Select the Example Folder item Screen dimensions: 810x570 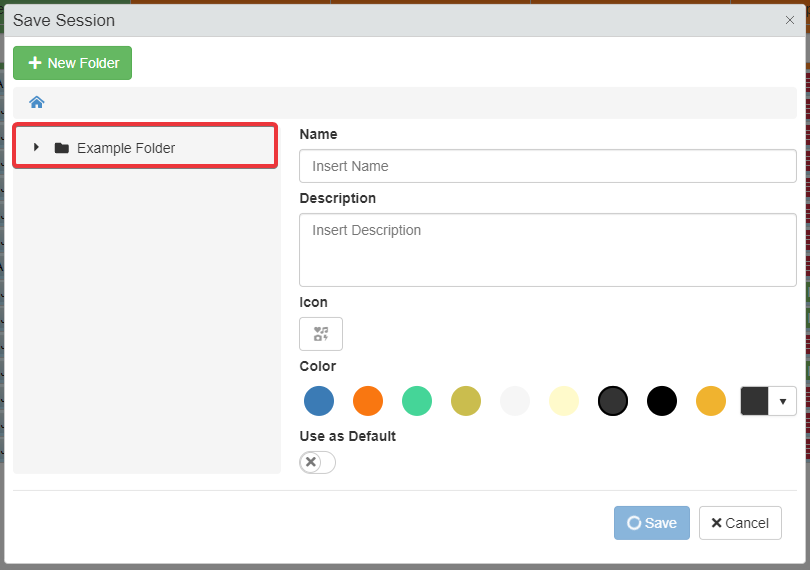pyautogui.click(x=126, y=148)
